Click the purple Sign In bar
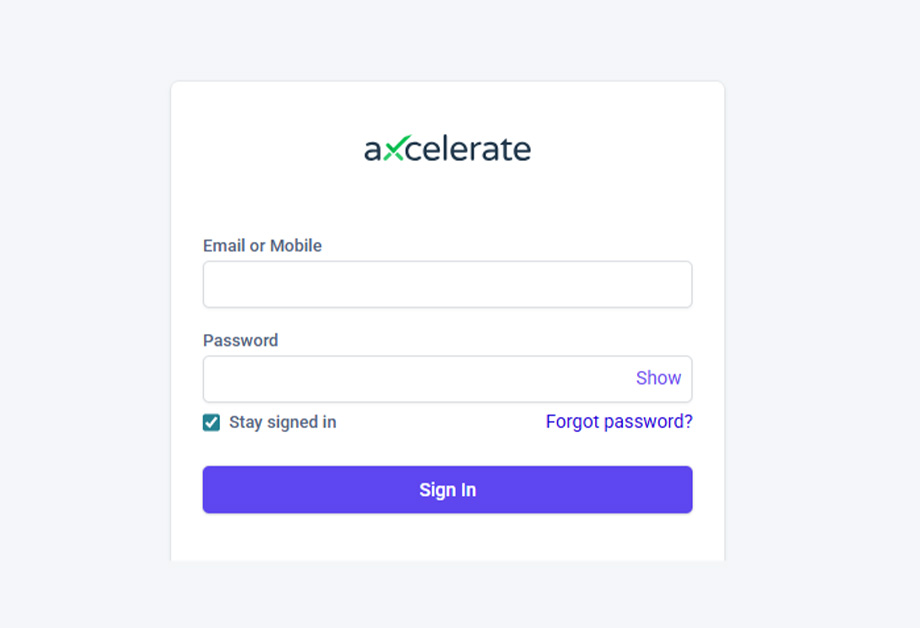920x628 pixels. pyautogui.click(x=447, y=490)
